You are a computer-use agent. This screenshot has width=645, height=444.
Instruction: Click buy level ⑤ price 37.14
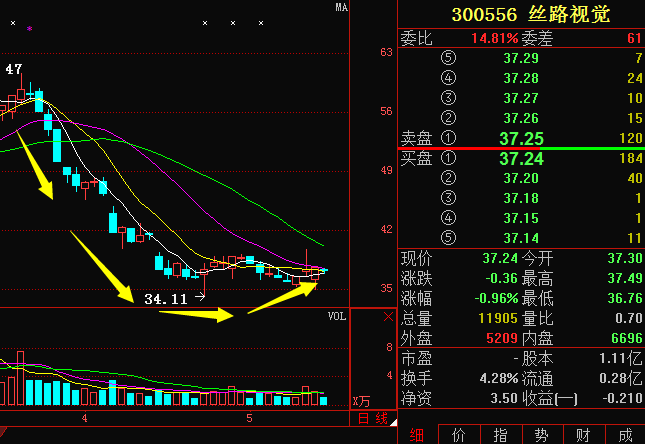521,238
